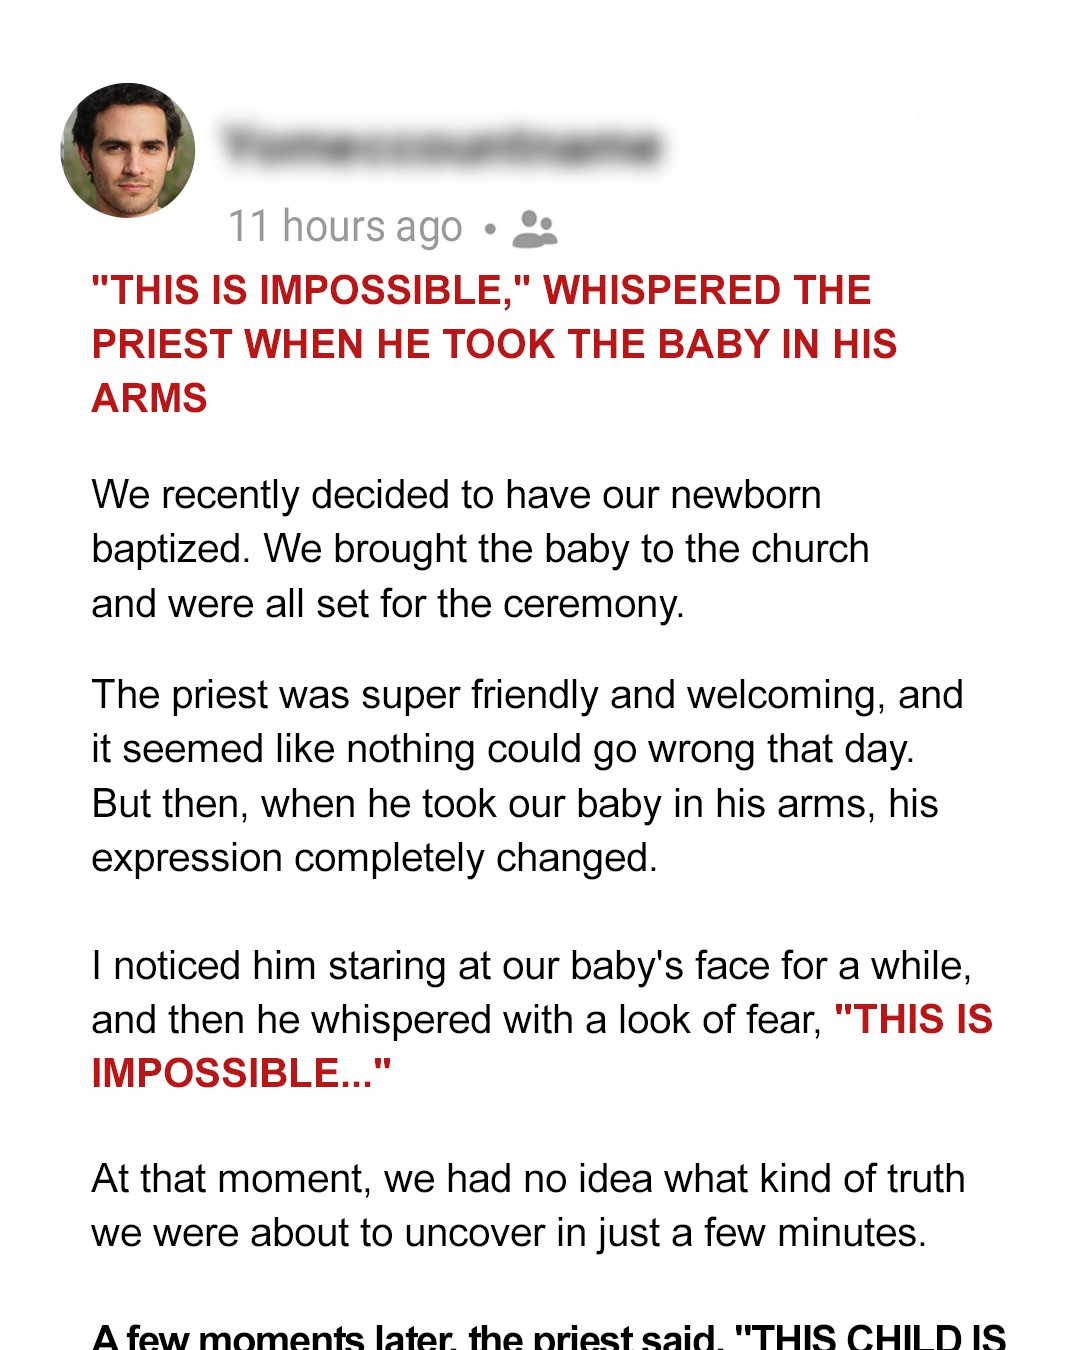Click the text 'expression completely changed.'

374,858
